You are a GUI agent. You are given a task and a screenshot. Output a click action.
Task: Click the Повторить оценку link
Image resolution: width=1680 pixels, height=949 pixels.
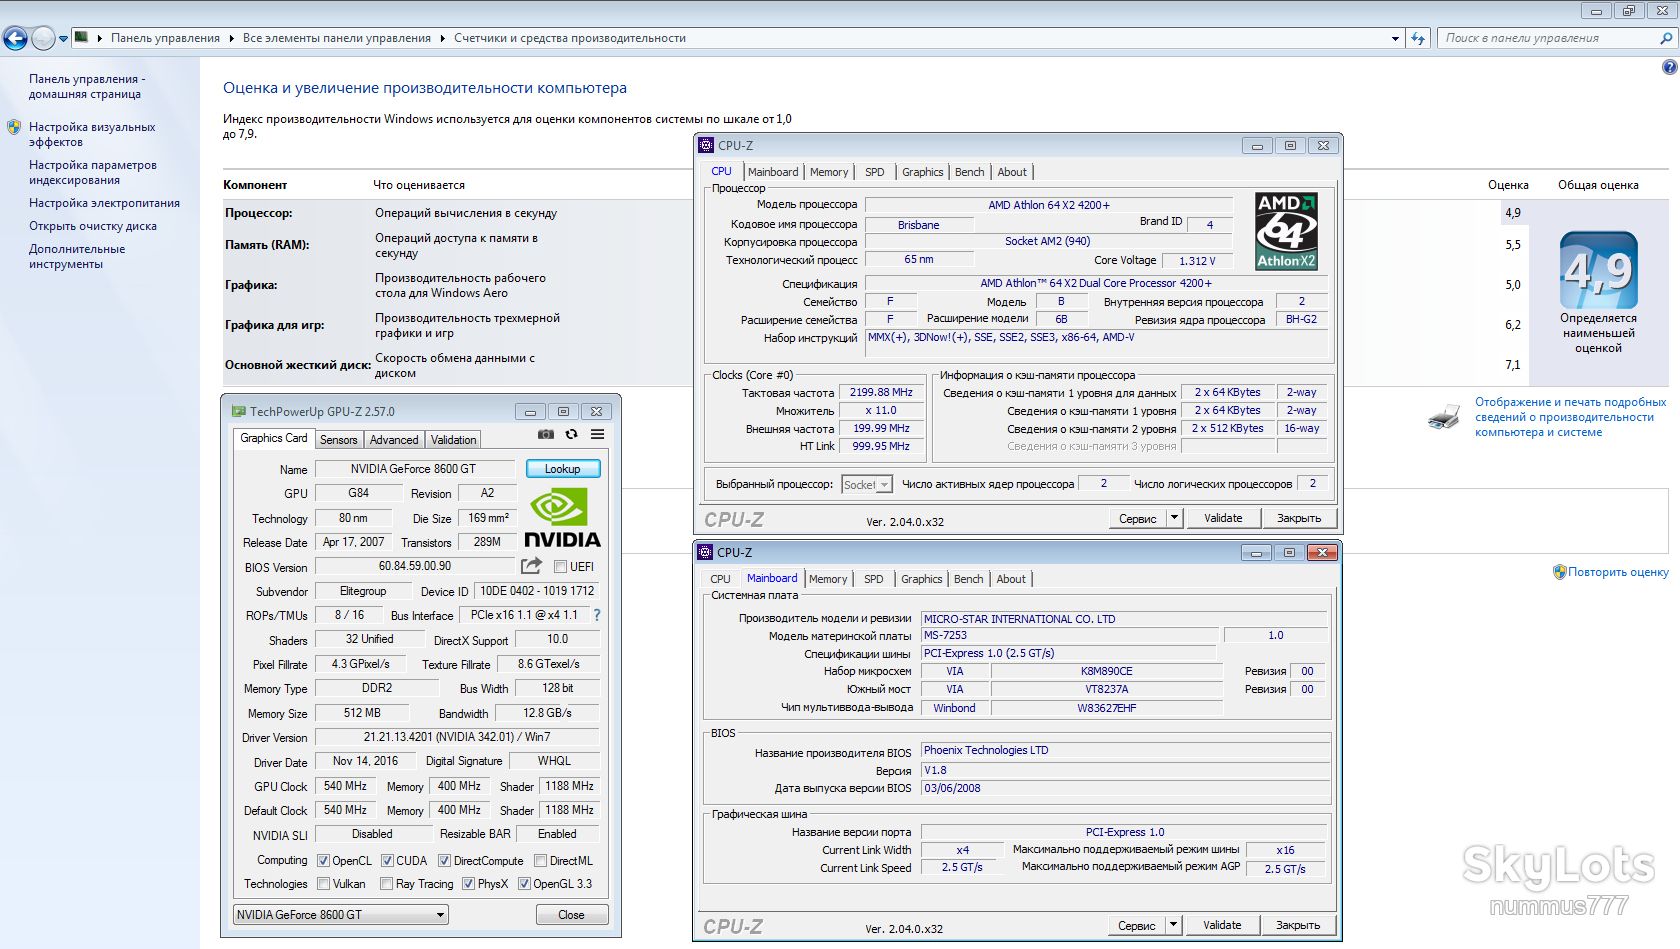(1618, 572)
